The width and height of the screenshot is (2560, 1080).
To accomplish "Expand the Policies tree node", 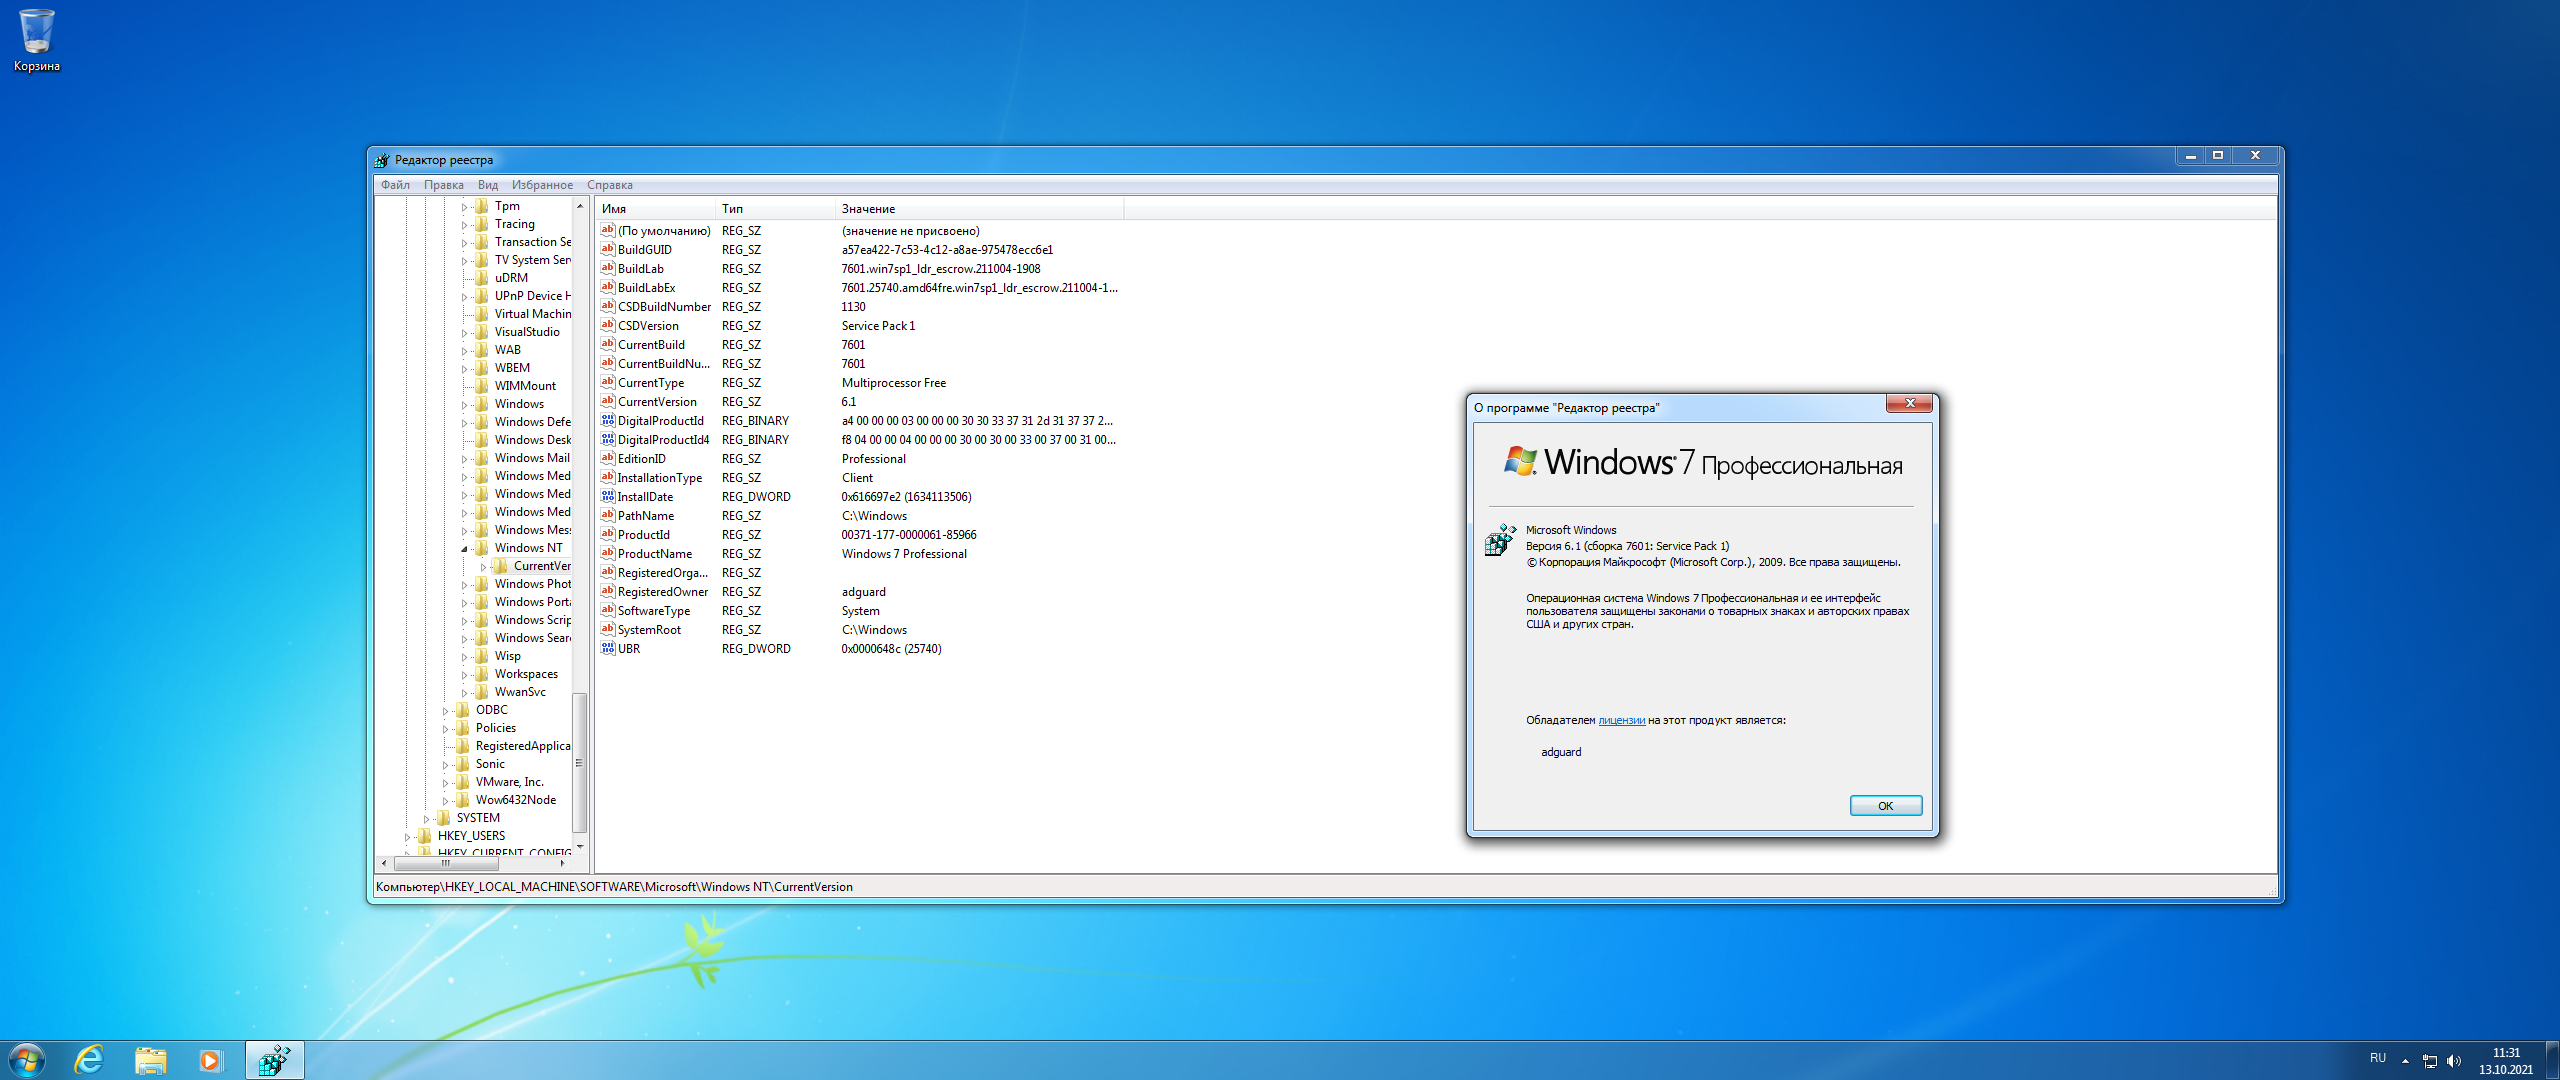I will coord(445,729).
